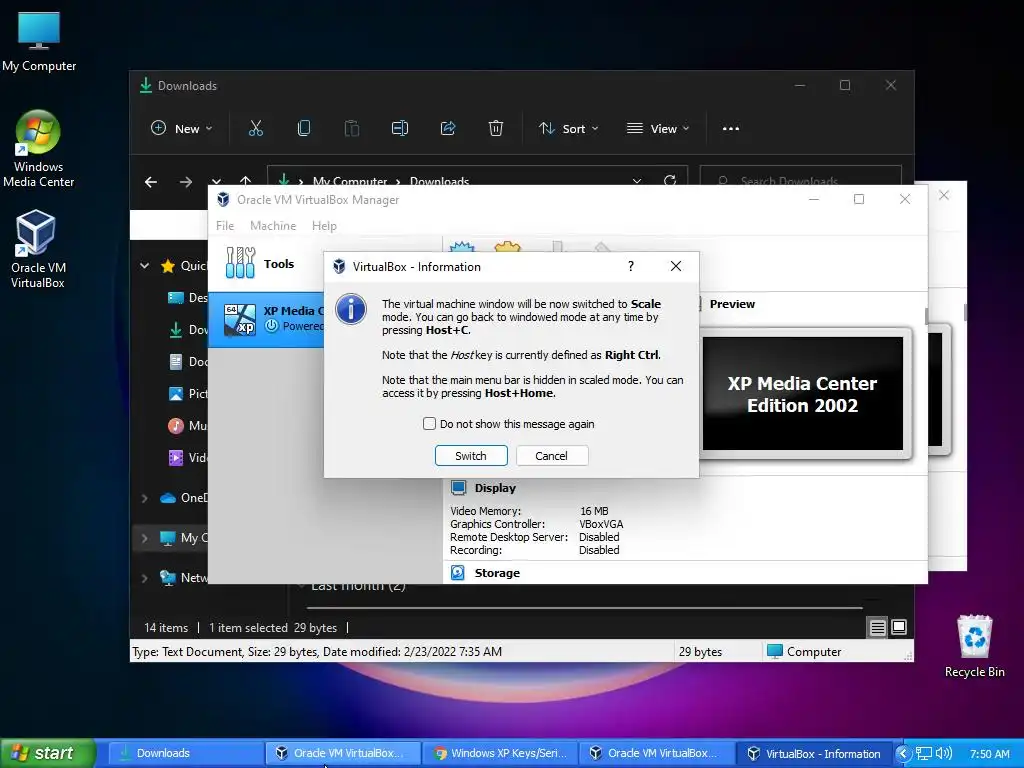This screenshot has width=1024, height=768.
Task: Switch to Downloads taskbar button
Action: [185, 753]
